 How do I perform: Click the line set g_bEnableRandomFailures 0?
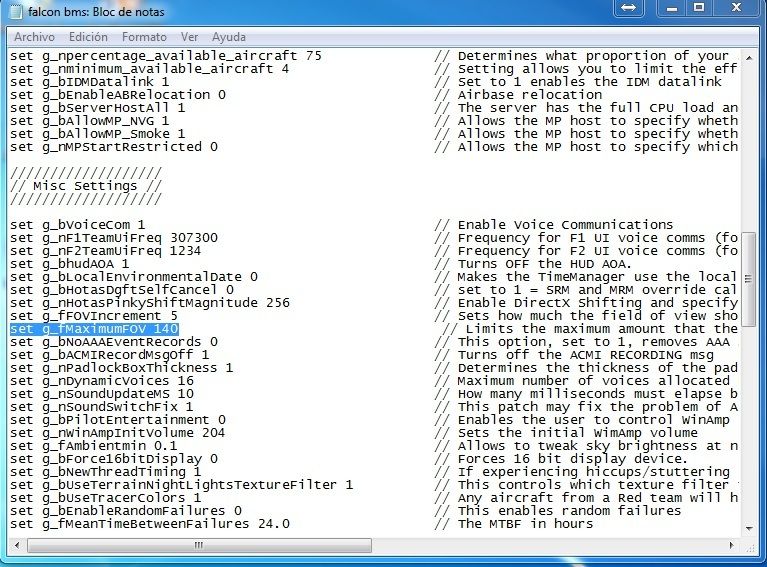point(126,511)
